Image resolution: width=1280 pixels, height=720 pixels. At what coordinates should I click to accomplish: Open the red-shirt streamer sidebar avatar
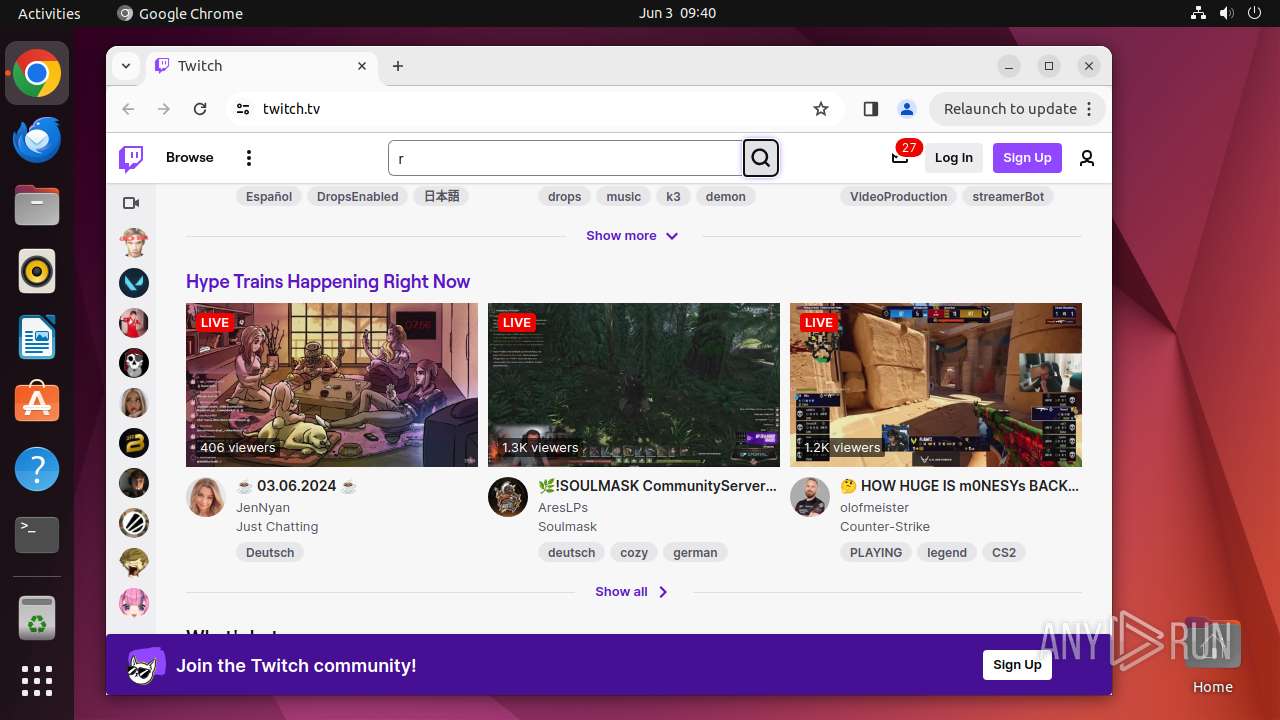point(134,323)
